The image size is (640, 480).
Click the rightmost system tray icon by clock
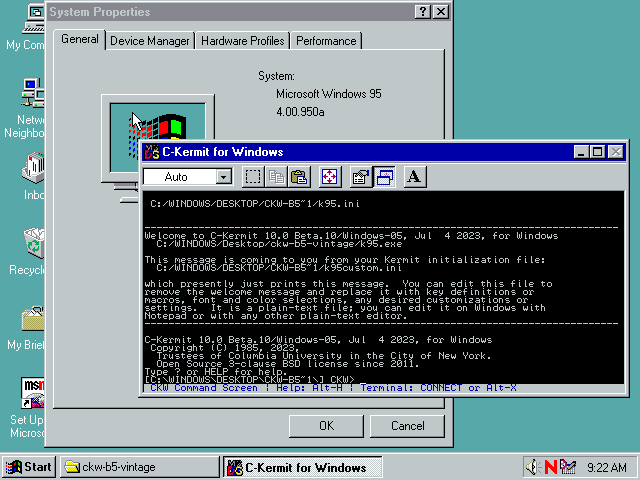click(567, 467)
